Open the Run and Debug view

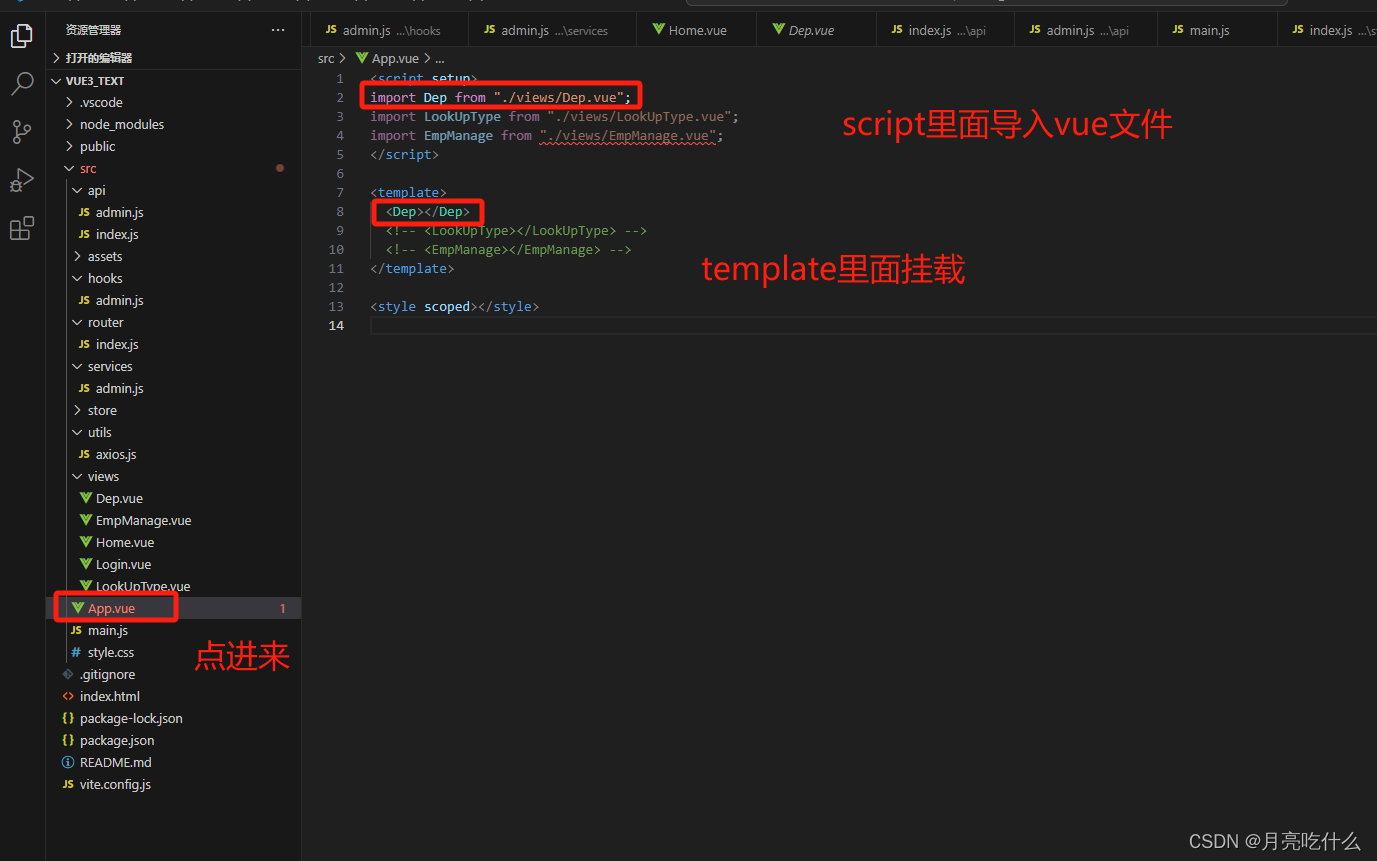21,181
